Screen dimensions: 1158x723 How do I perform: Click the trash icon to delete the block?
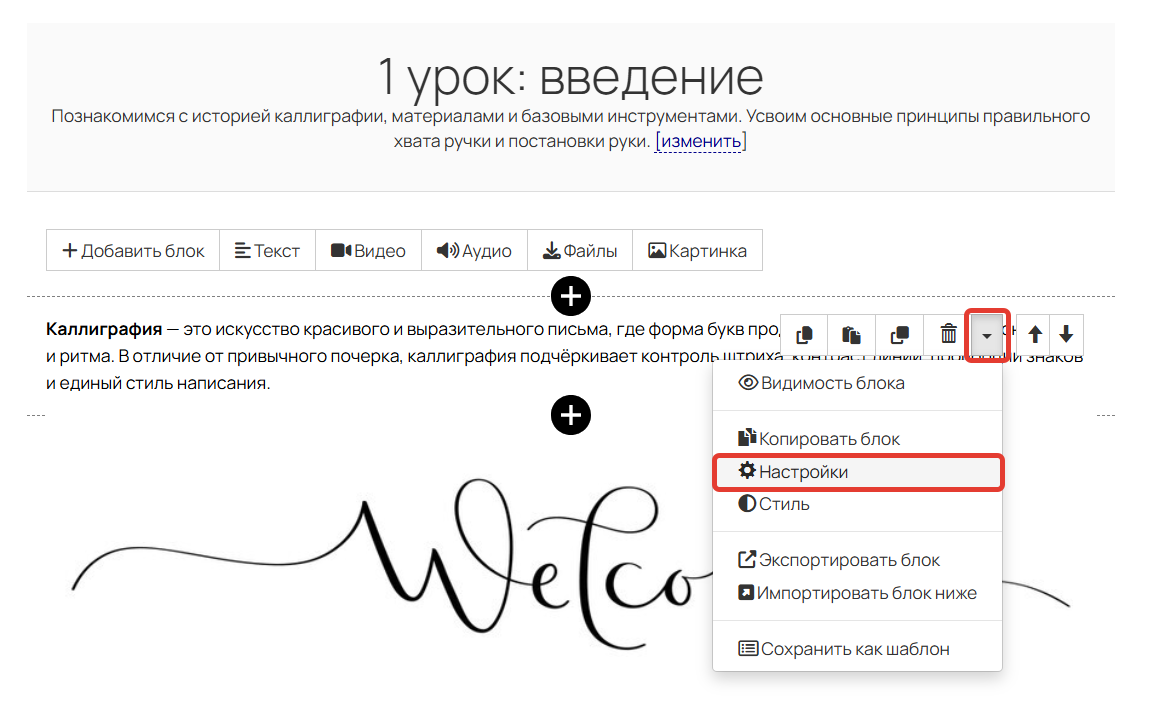(948, 334)
